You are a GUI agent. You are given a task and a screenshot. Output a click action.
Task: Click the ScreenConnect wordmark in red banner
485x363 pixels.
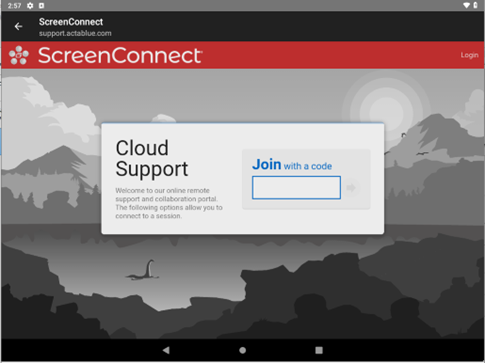pos(120,55)
